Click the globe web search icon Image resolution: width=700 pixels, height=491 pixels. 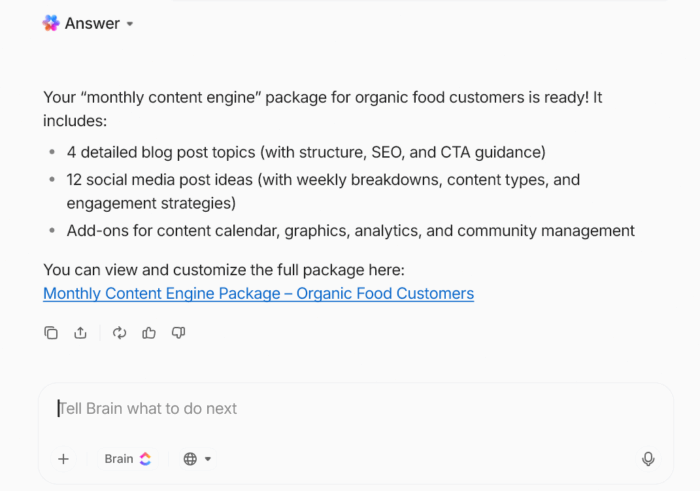click(x=190, y=459)
